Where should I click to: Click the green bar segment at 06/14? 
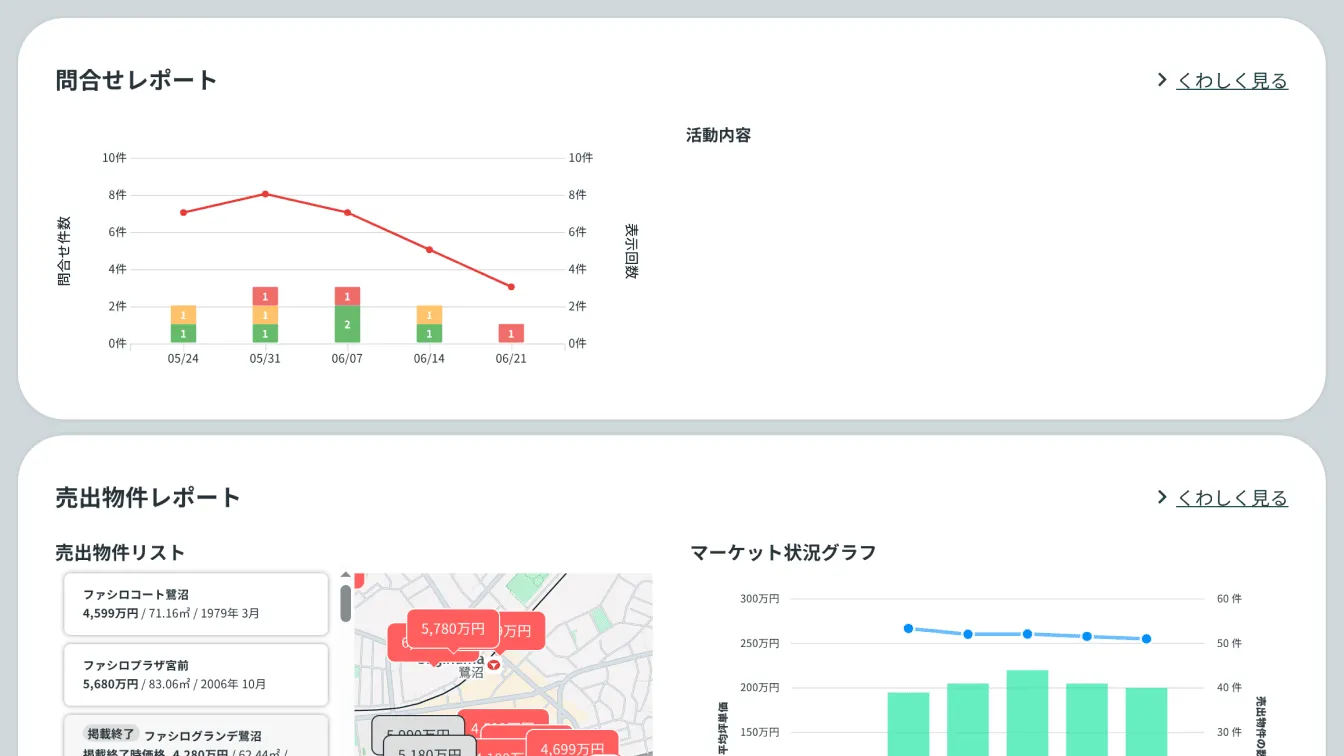(429, 334)
